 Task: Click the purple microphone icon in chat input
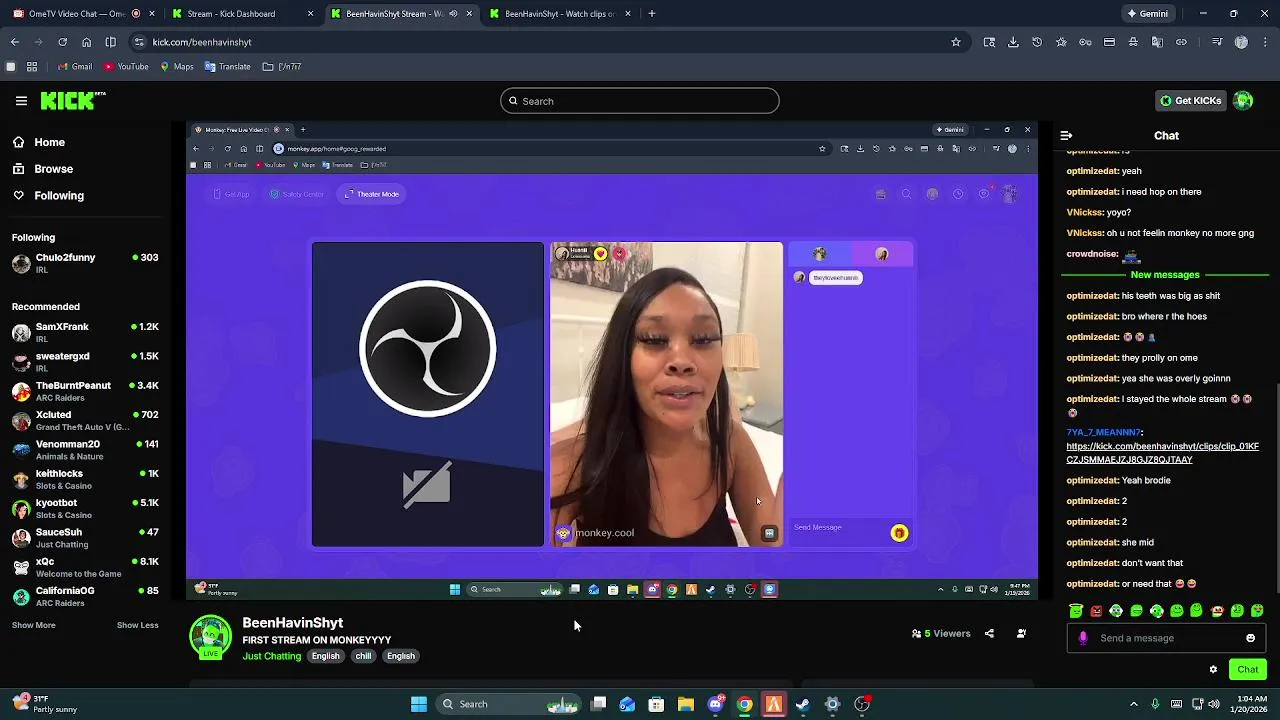point(1083,638)
